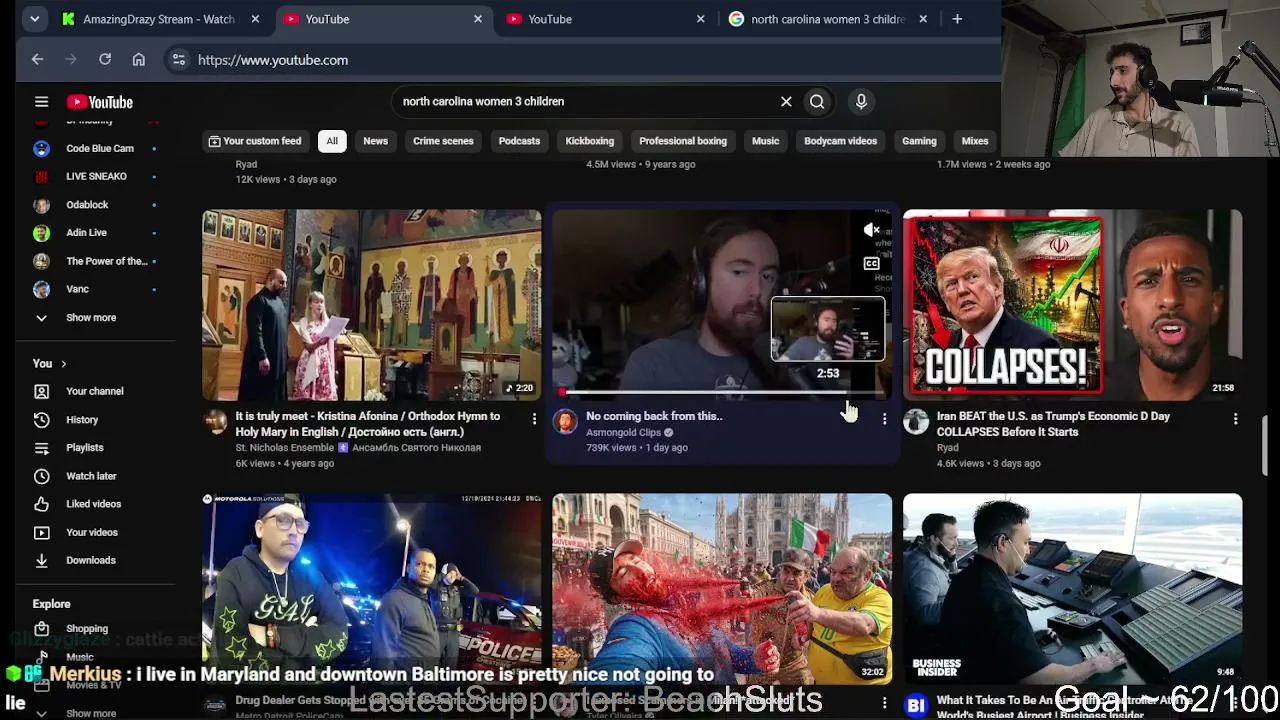This screenshot has width=1280, height=720.
Task: Open the tab search dropdown arrow
Action: pyautogui.click(x=35, y=19)
